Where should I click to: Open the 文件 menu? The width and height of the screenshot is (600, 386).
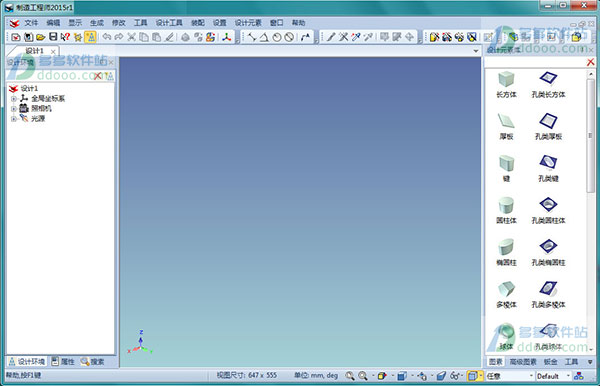point(31,23)
